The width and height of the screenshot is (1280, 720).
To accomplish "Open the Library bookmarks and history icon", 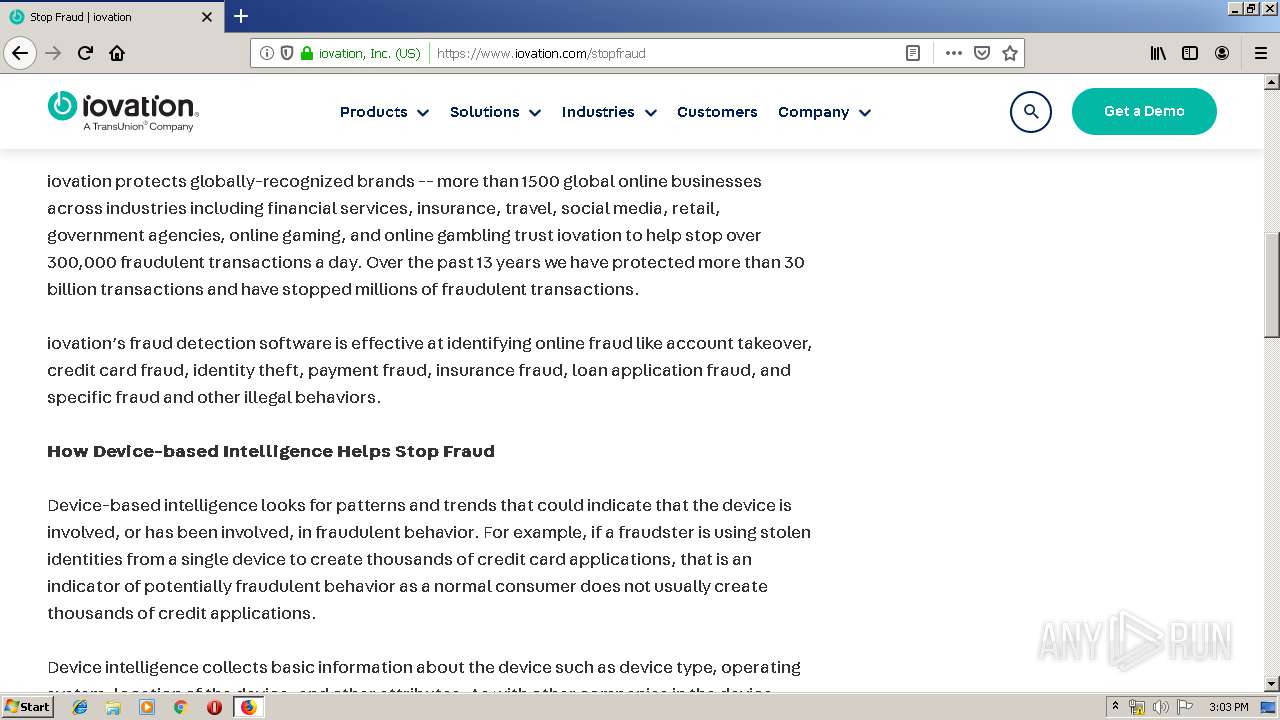I will (1158, 53).
